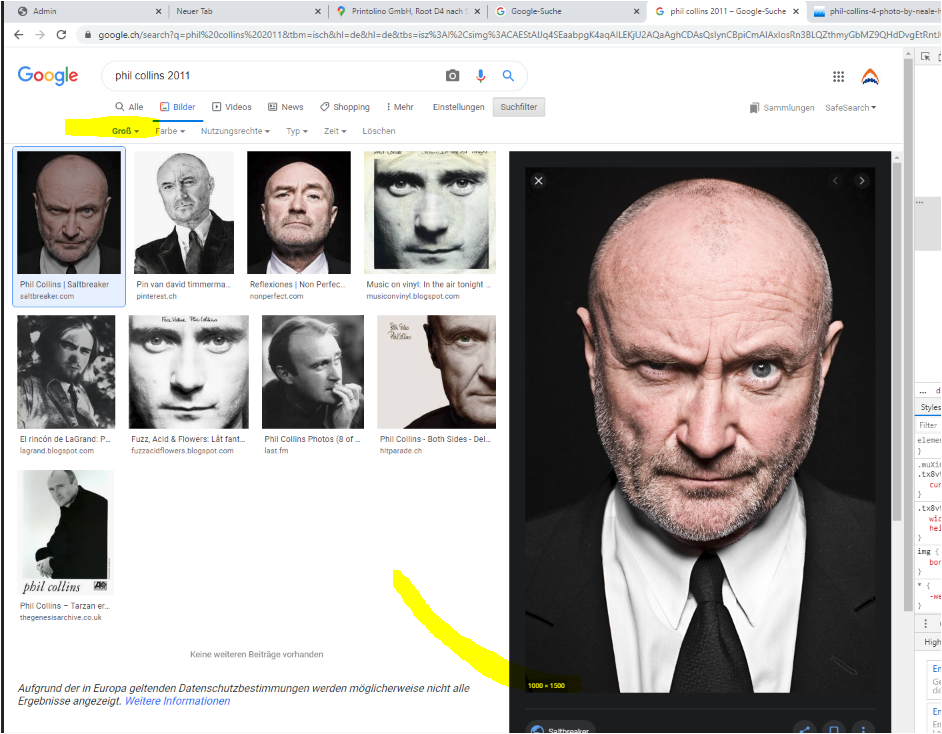
Task: Click the Google account avatar
Action: [x=870, y=77]
